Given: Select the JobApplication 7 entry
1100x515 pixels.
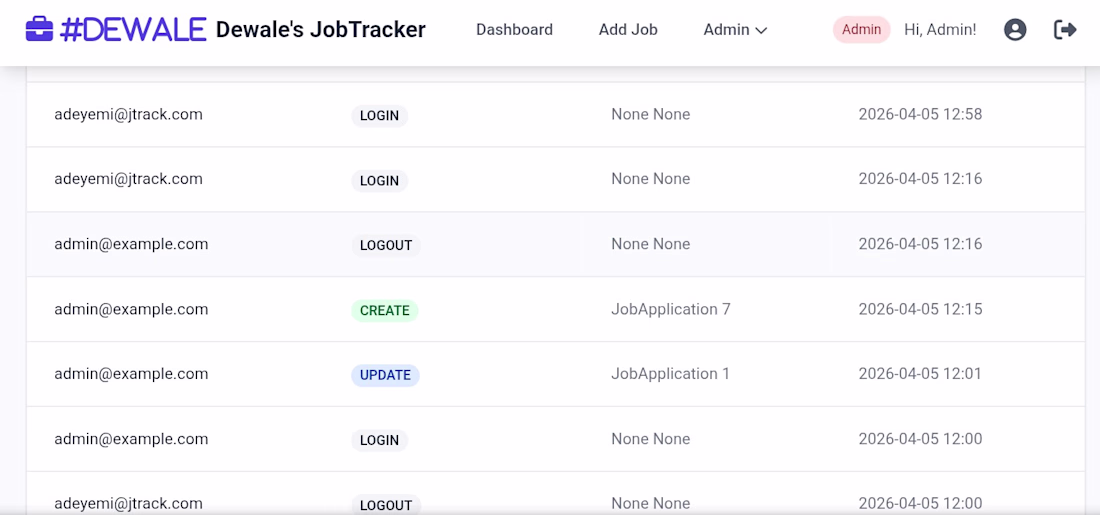Looking at the screenshot, I should tap(670, 309).
